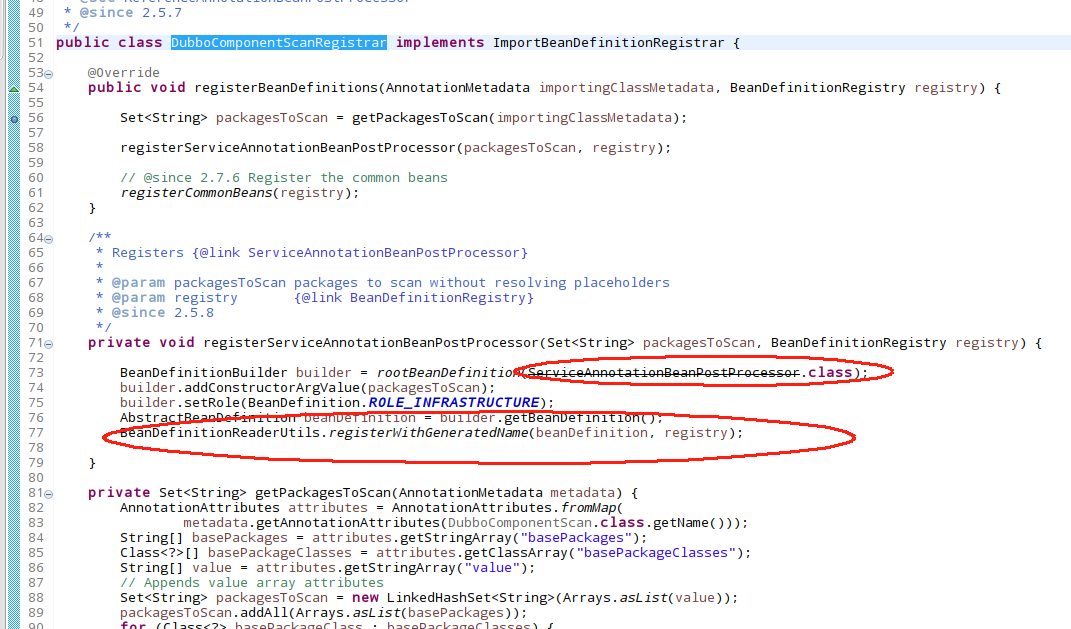Collapse the method fold toggle at line 71
Image resolution: width=1071 pixels, height=629 pixels.
click(48, 344)
